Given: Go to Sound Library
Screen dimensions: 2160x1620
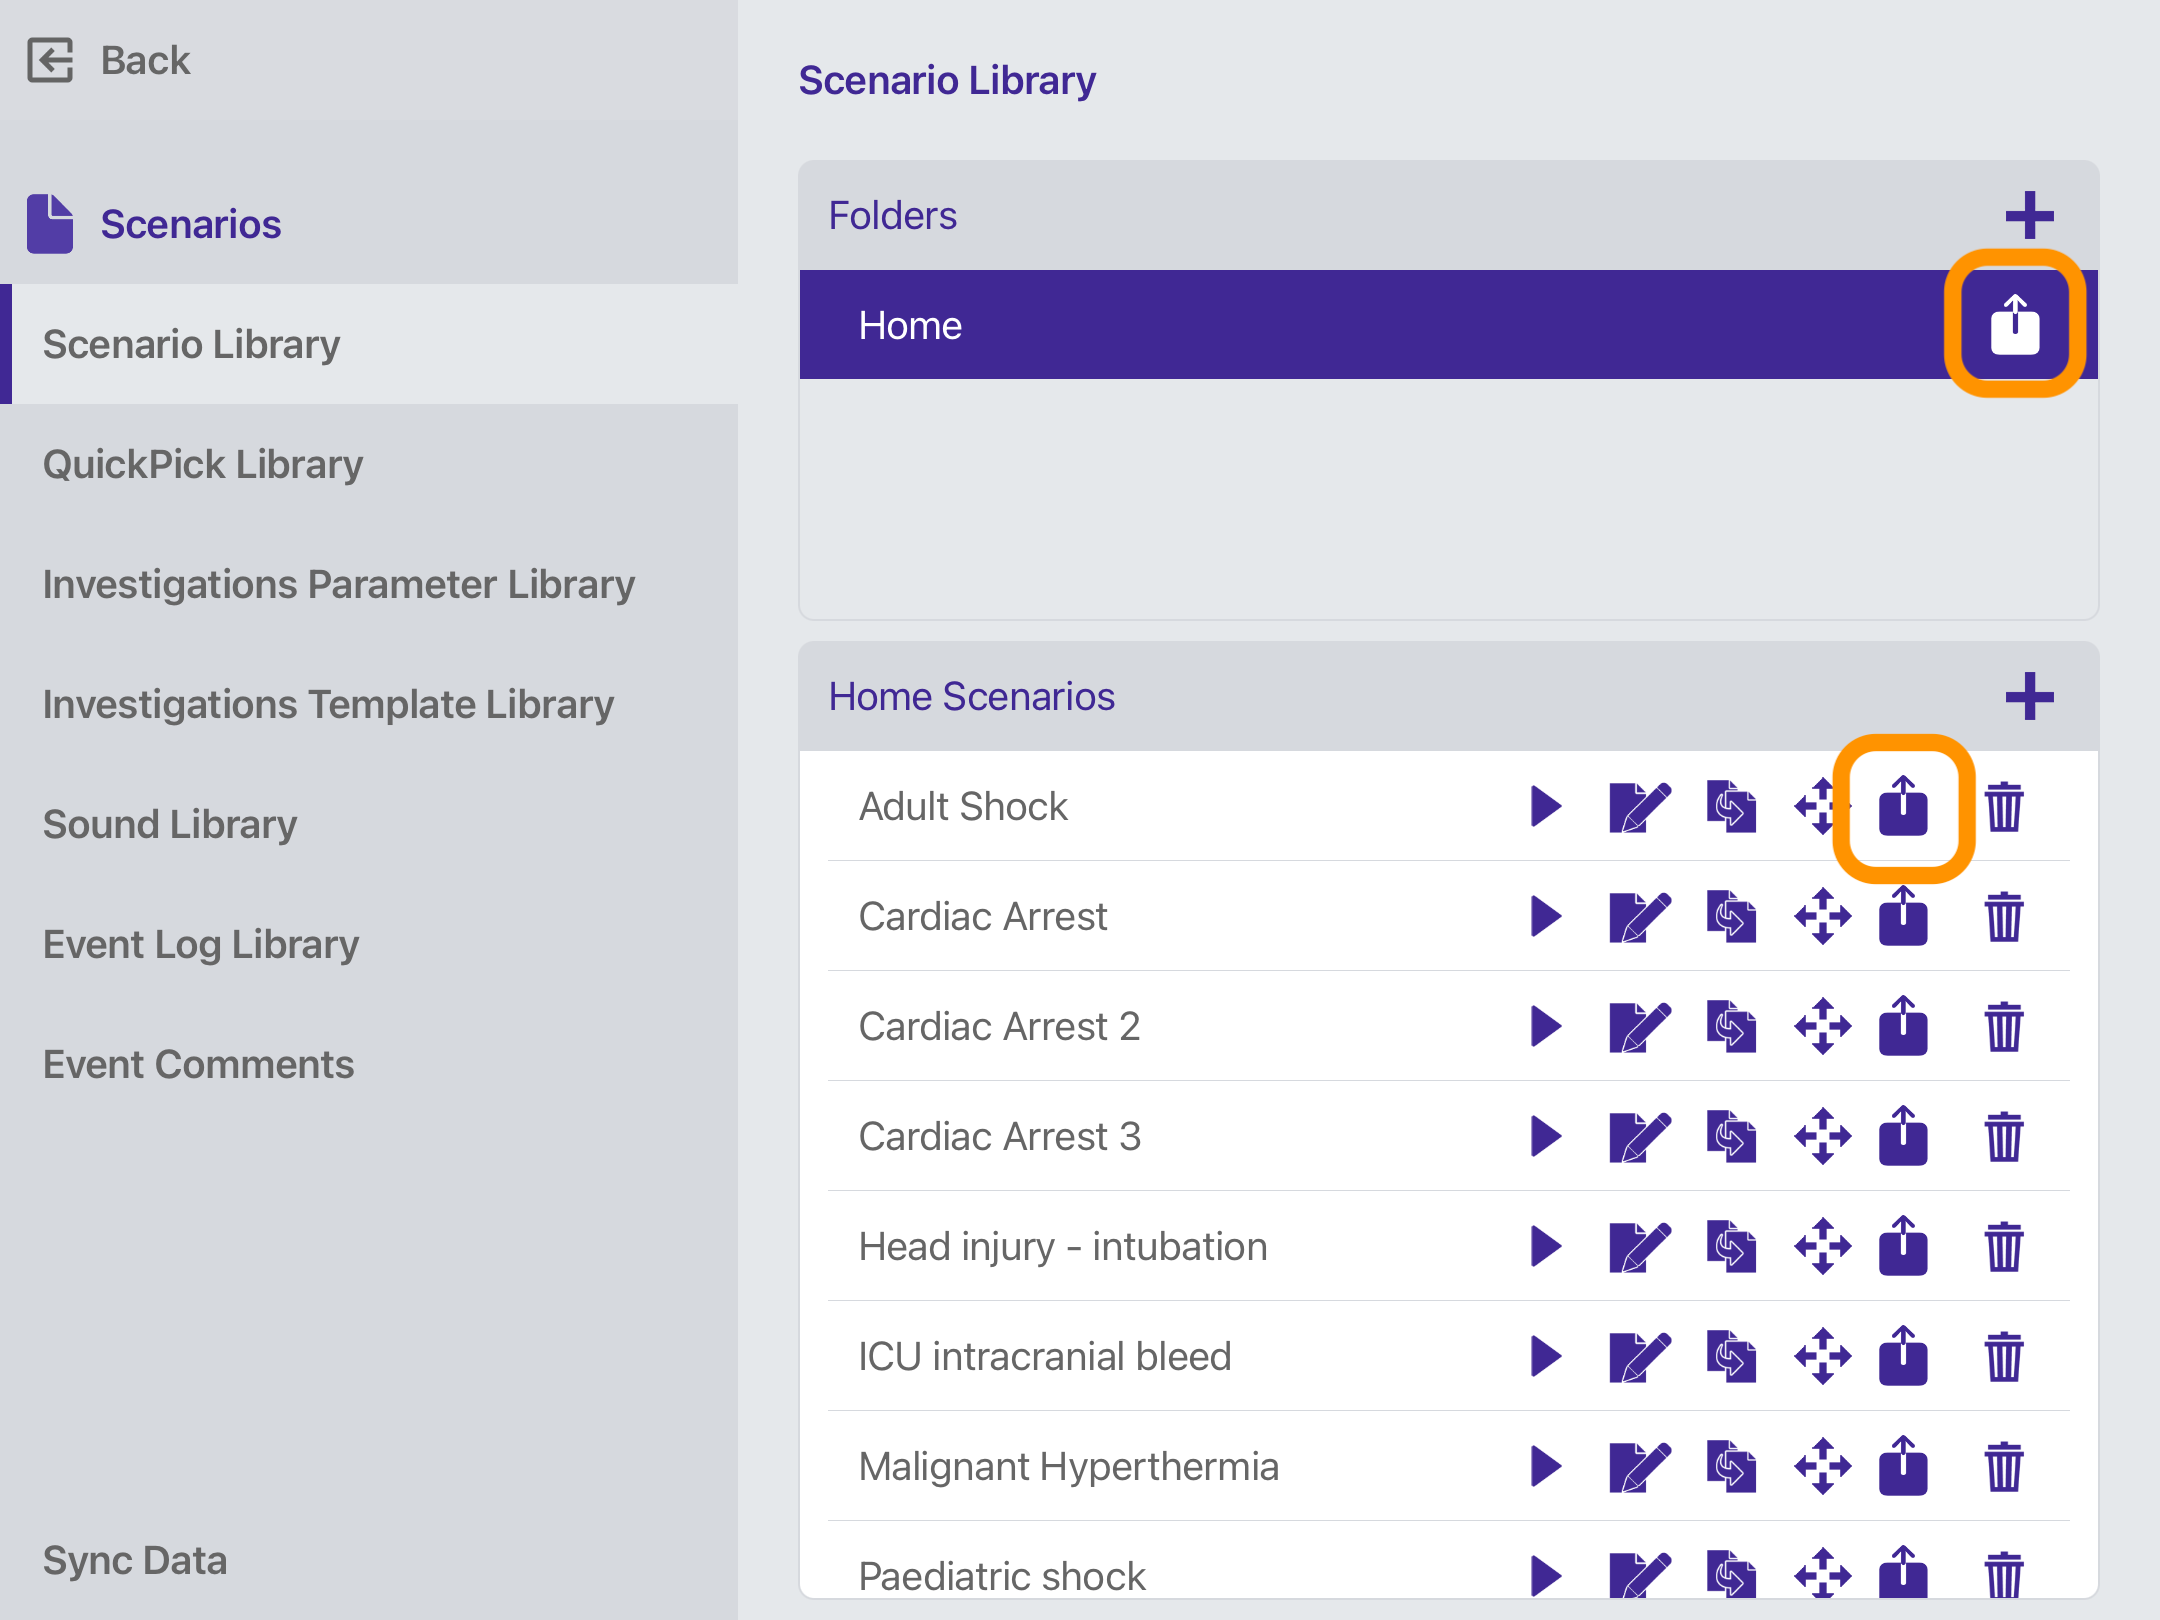Looking at the screenshot, I should pos(169,824).
